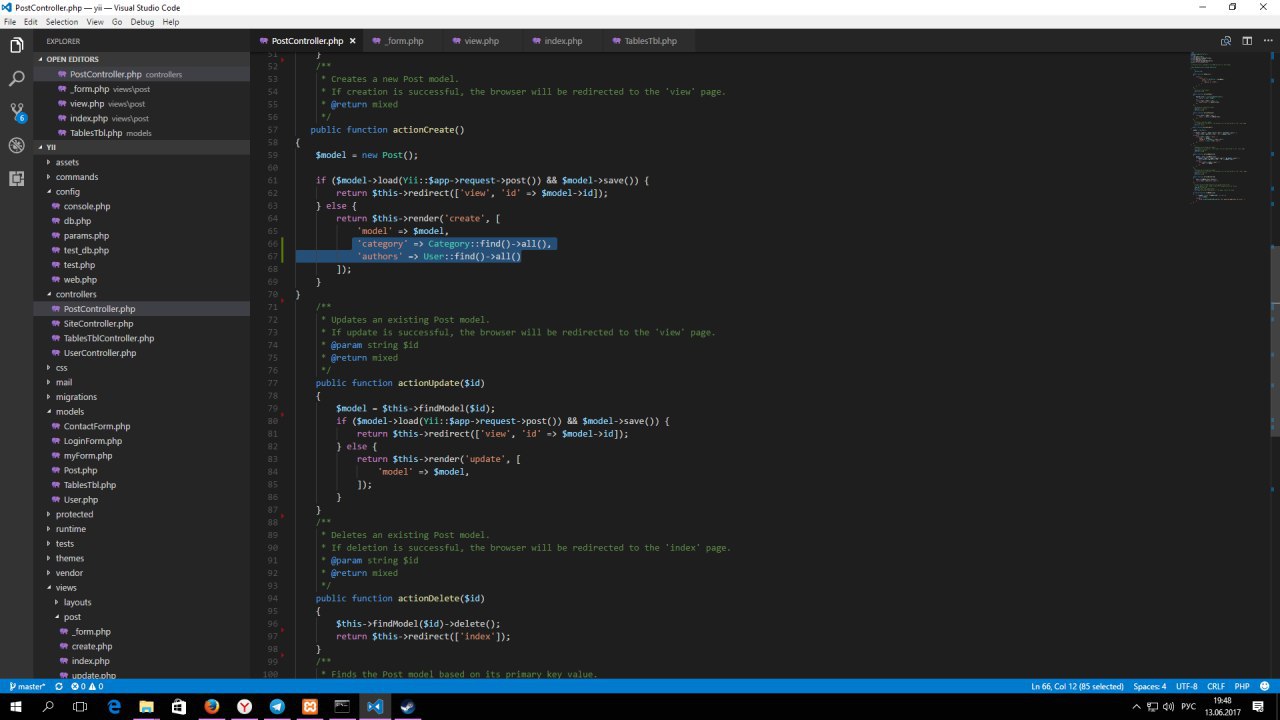
Task: Expand the assets folder
Action: (x=66, y=162)
